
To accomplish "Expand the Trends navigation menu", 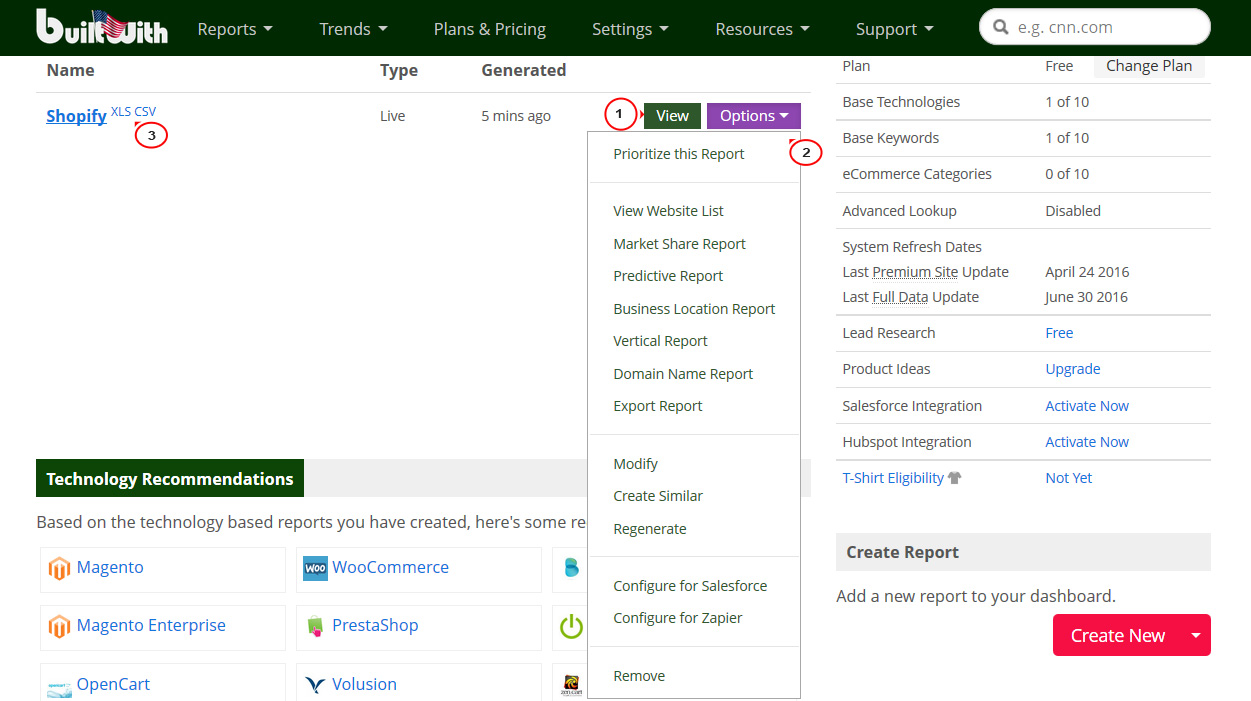I will point(353,29).
